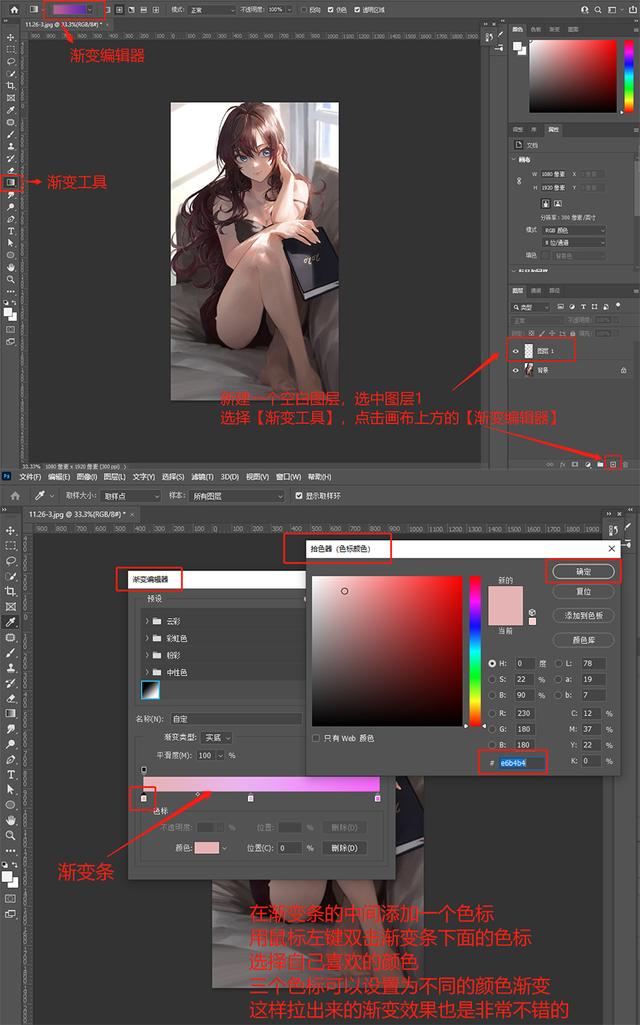This screenshot has height=1025, width=640.
Task: Click the create new layer icon
Action: (612, 464)
